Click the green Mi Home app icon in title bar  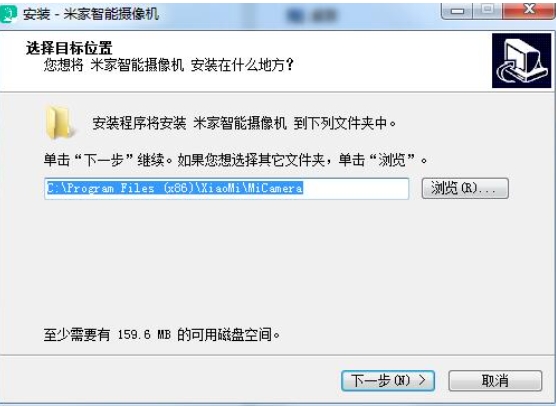point(8,14)
